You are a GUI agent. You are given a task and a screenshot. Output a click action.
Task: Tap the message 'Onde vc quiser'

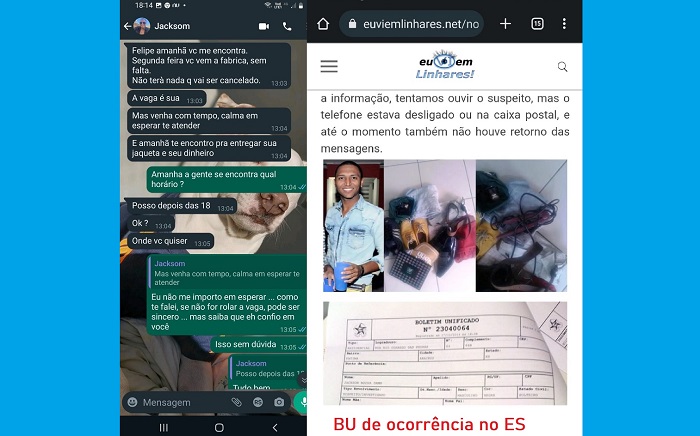click(171, 241)
